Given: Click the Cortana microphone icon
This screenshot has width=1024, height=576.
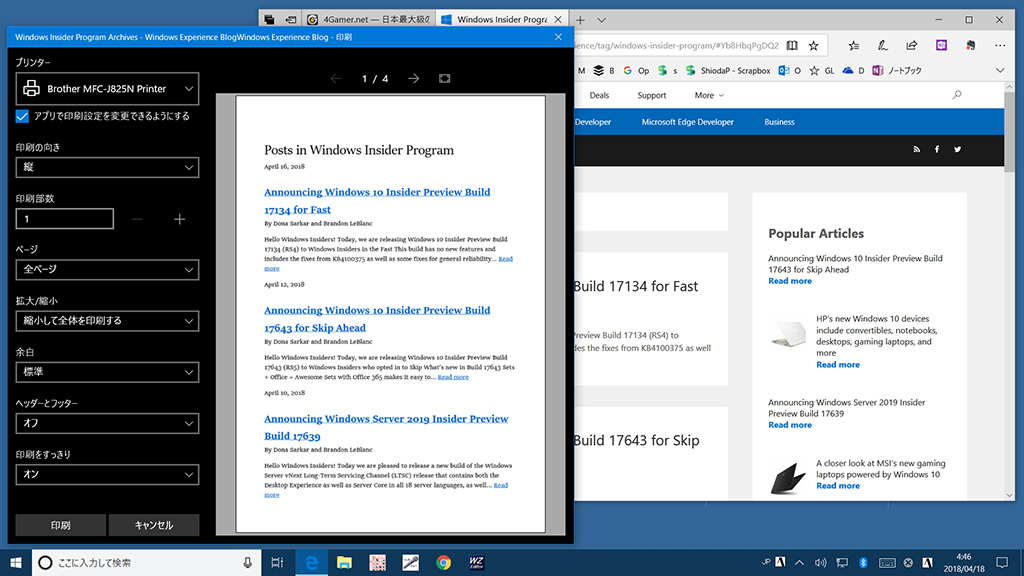Looking at the screenshot, I should (248, 562).
